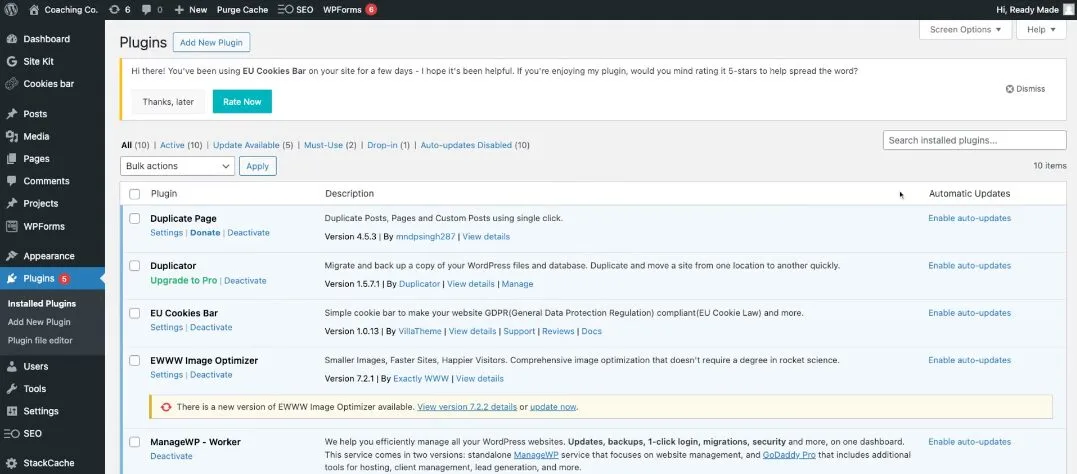The height and width of the screenshot is (474, 1077).
Task: Open Hi, Ready Made account menu
Action: pos(1034,10)
